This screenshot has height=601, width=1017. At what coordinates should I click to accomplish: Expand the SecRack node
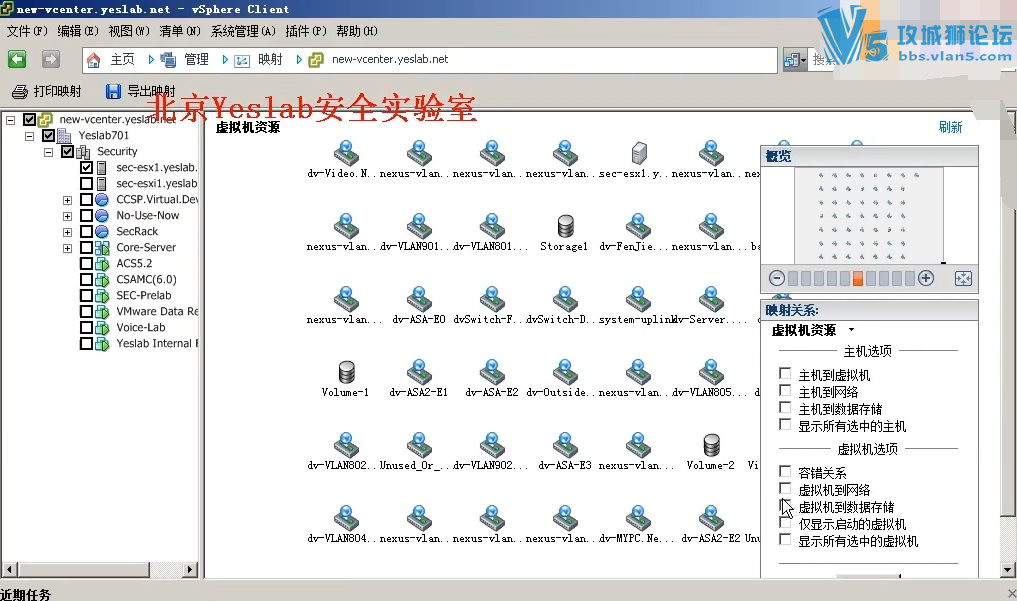(x=67, y=232)
